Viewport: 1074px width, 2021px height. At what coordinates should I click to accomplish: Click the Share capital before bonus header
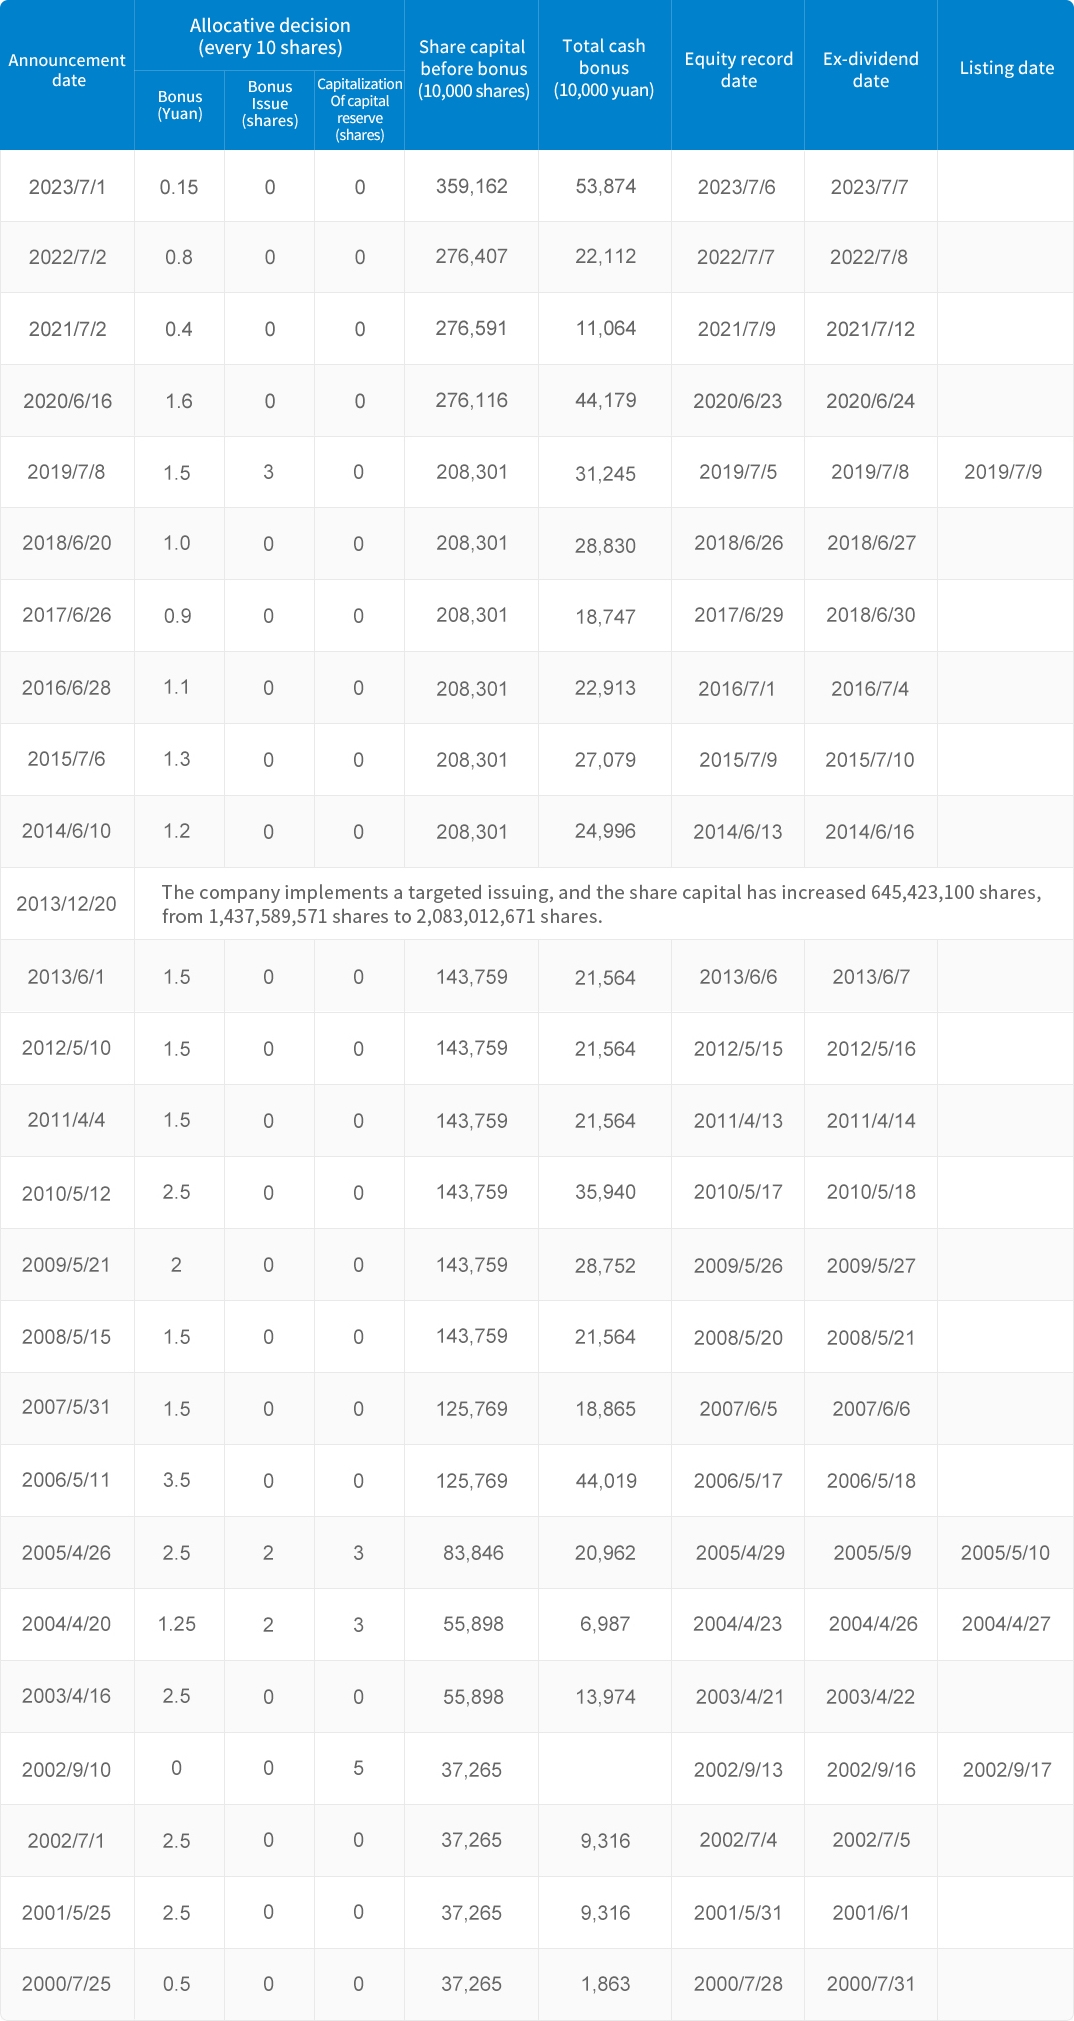473,69
